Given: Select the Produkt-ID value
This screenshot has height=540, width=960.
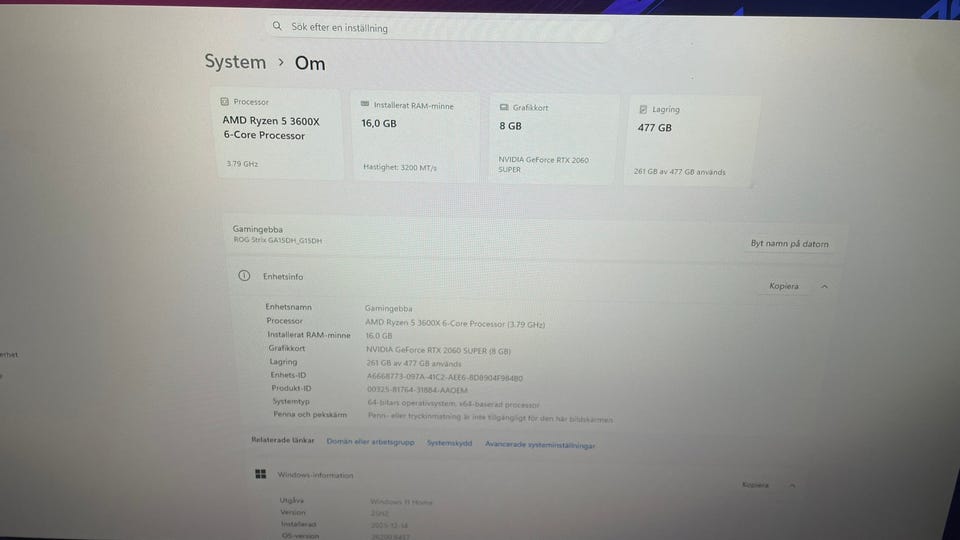Looking at the screenshot, I should coord(417,390).
